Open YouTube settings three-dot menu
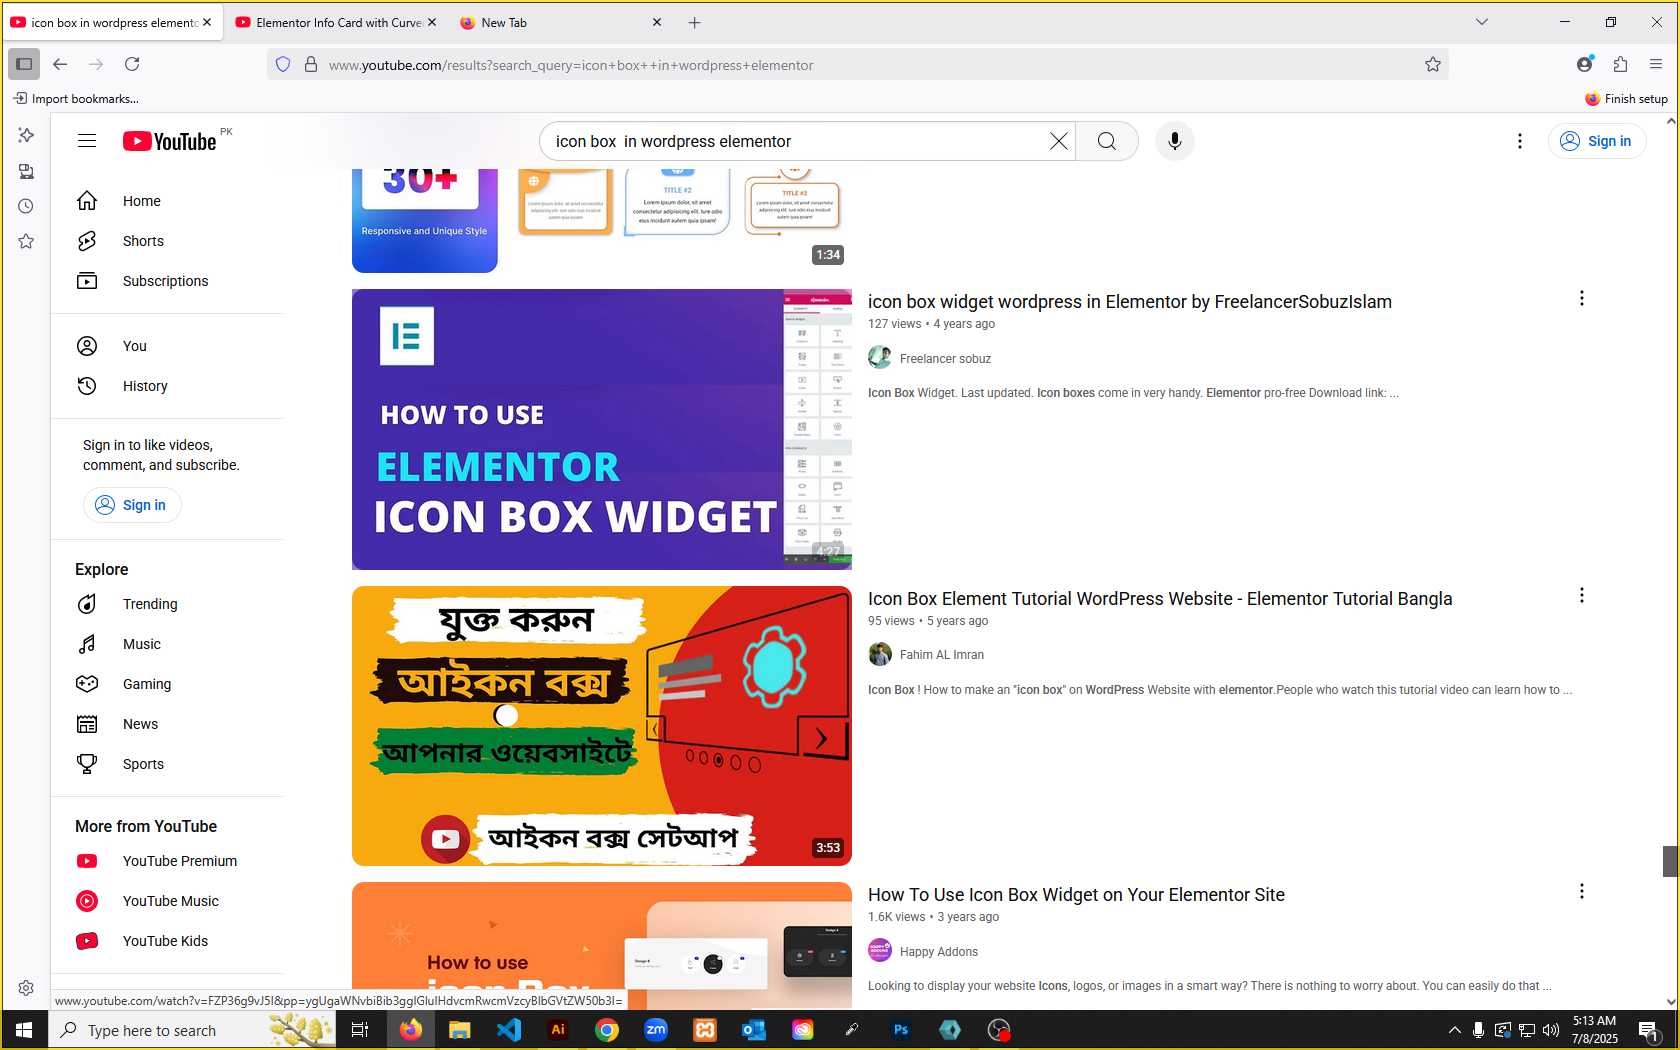 1519,141
